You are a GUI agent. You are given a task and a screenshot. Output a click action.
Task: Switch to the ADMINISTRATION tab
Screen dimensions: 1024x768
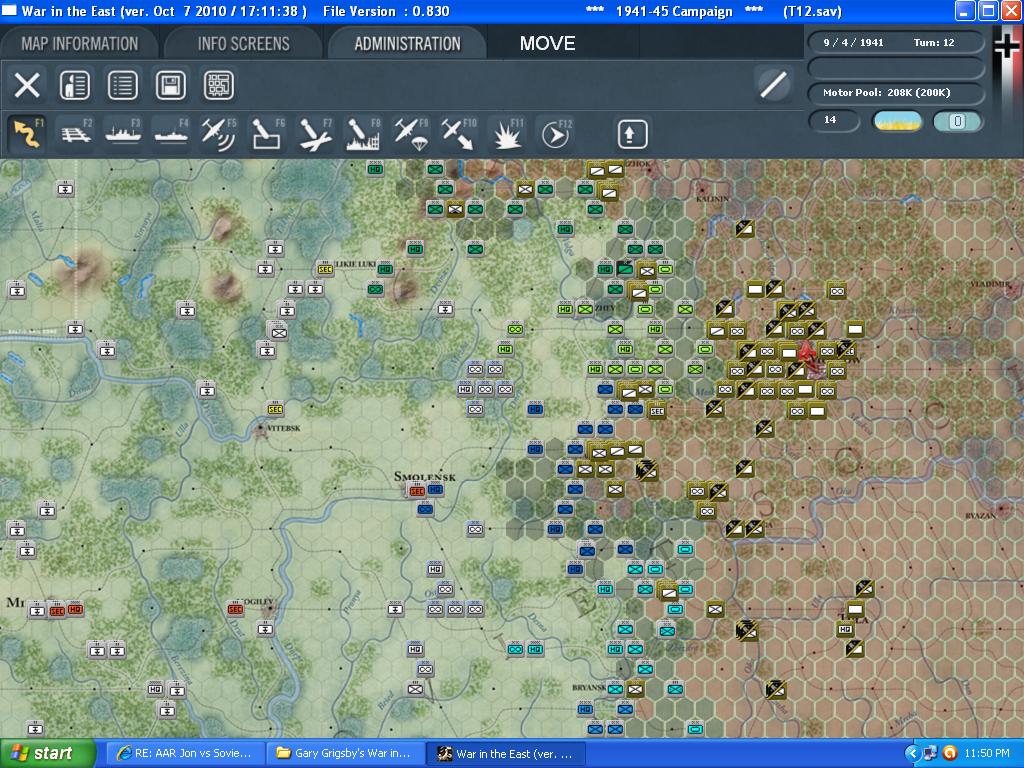(408, 44)
